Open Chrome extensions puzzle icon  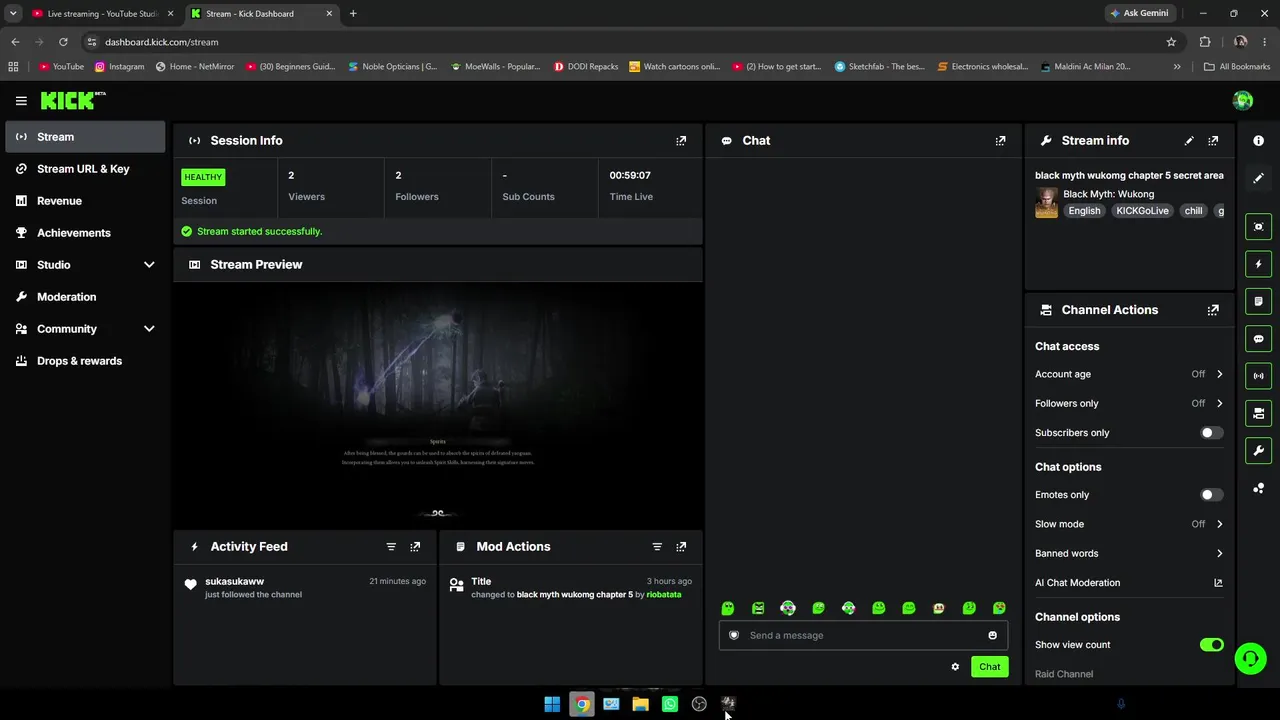pyautogui.click(x=1205, y=42)
